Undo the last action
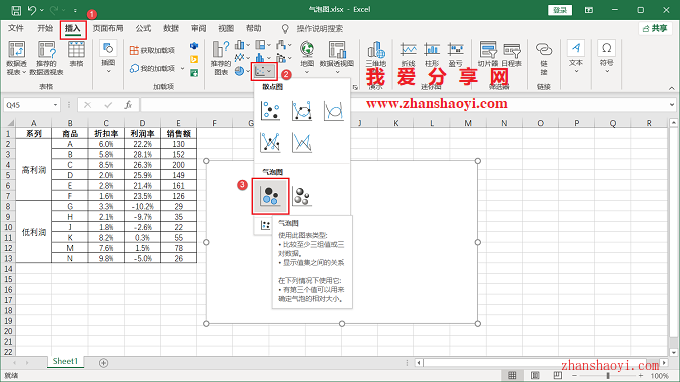The height and width of the screenshot is (382, 680). click(x=32, y=10)
